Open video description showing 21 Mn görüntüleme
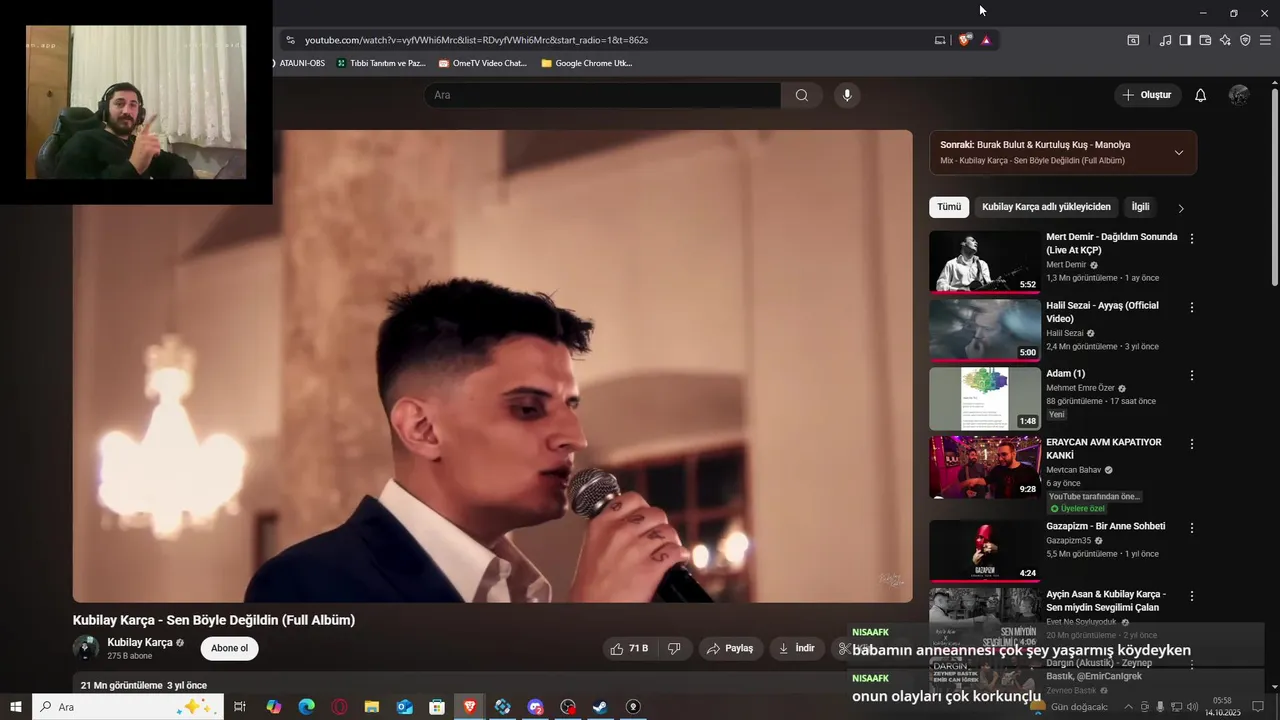Viewport: 1280px width, 720px height. (144, 686)
